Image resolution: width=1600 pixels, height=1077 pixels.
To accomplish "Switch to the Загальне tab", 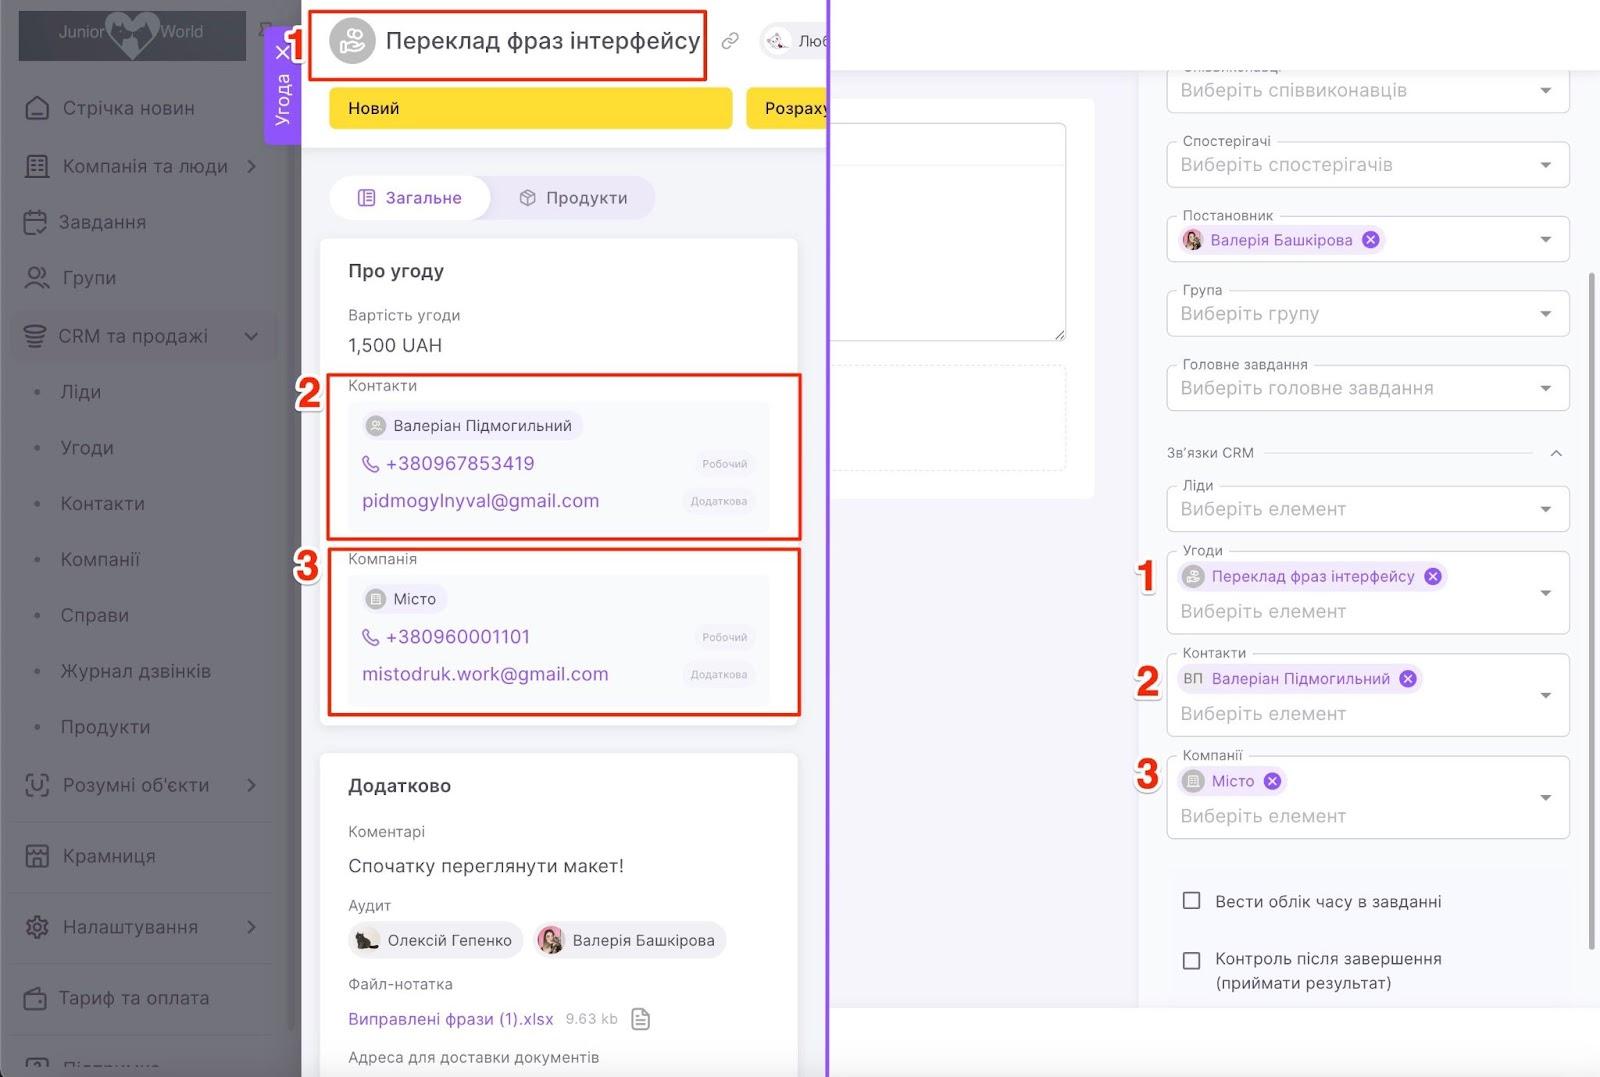I will point(410,198).
